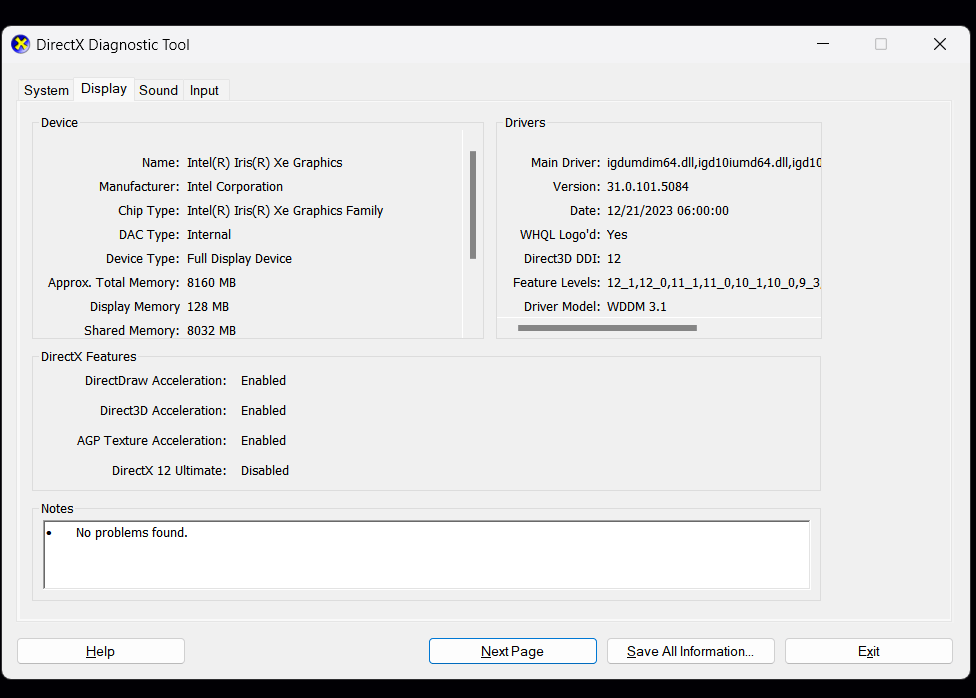
Task: Open the Sound tab
Action: (x=158, y=90)
